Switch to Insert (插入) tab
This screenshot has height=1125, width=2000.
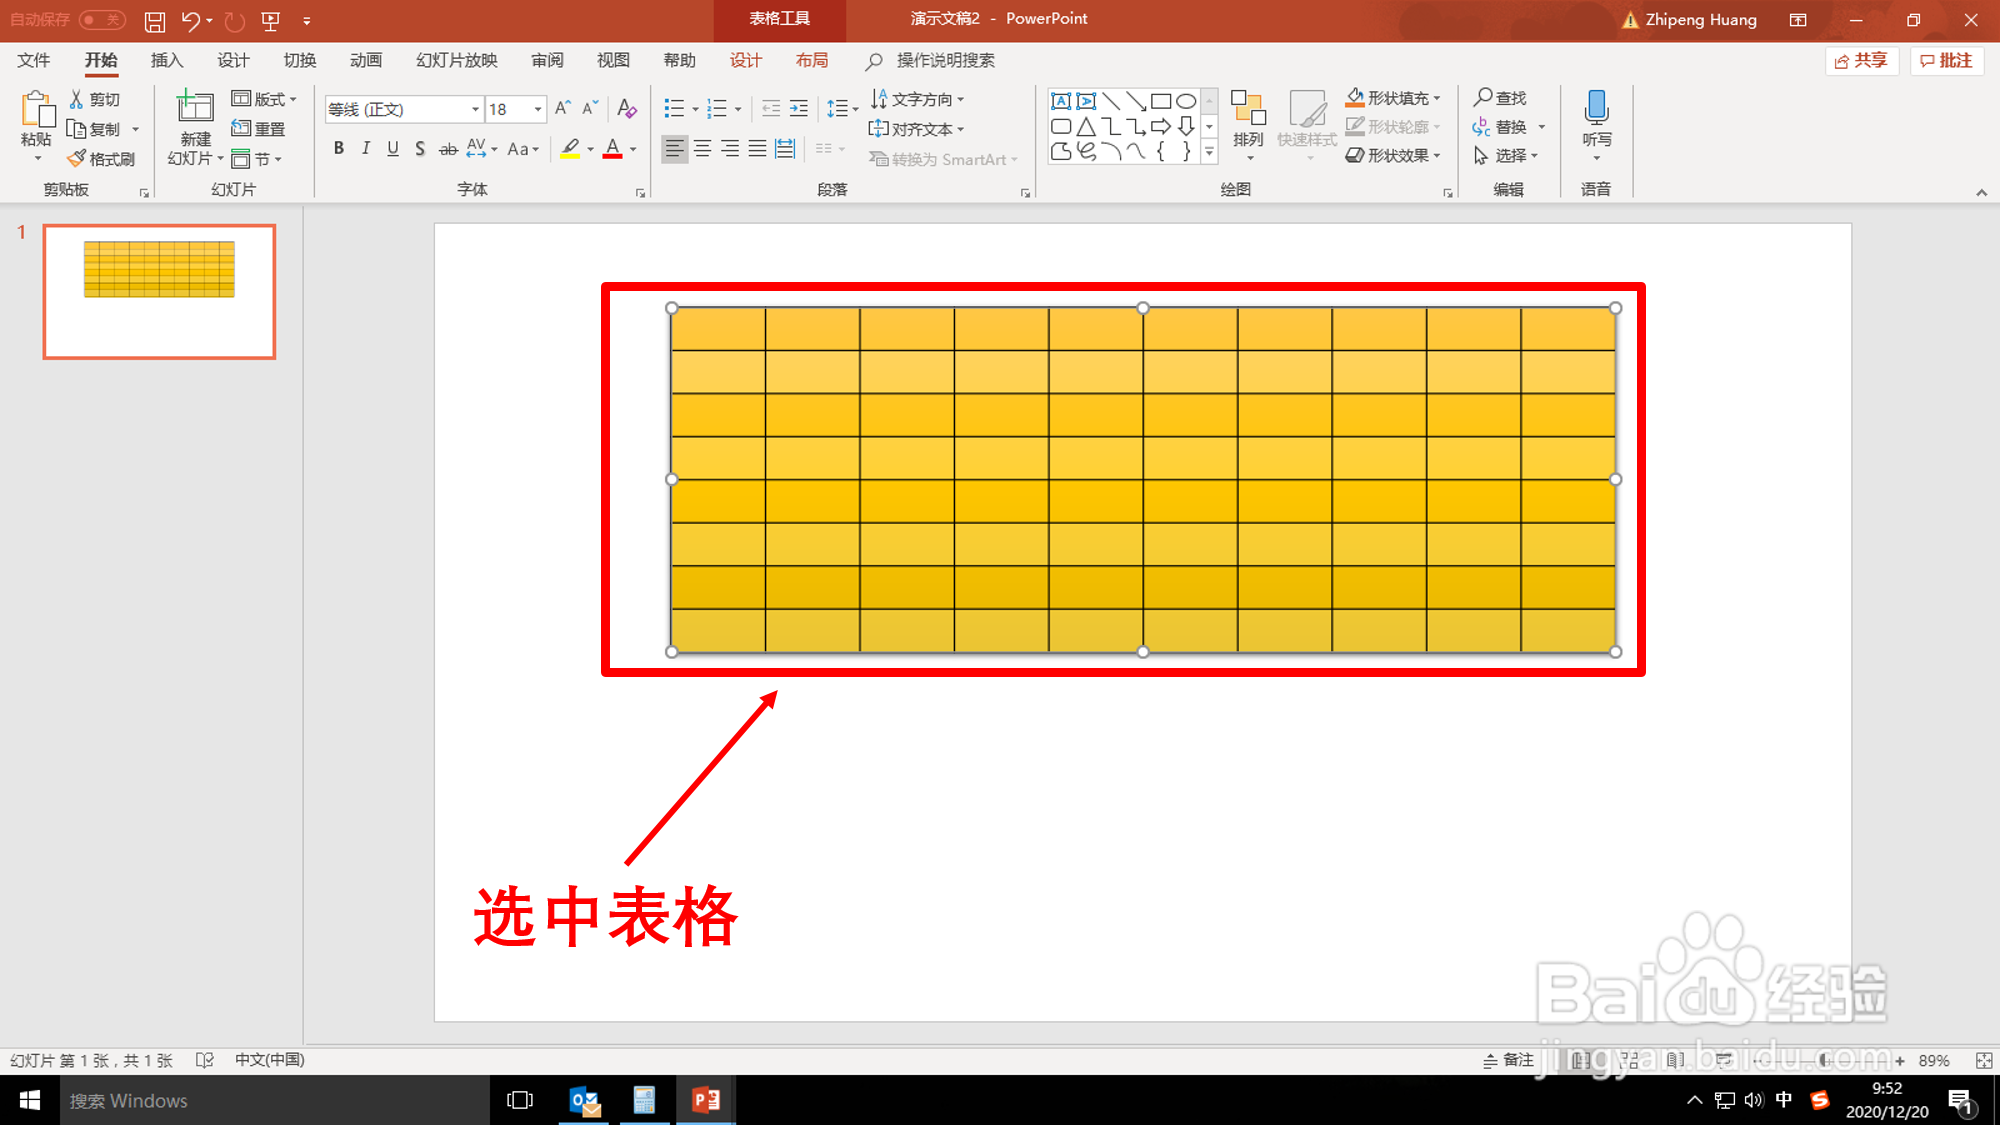coord(167,60)
